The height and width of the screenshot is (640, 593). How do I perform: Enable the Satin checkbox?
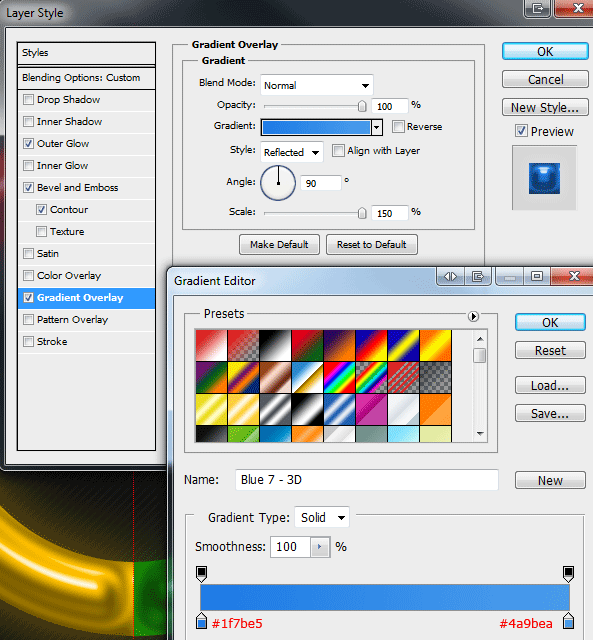point(28,254)
